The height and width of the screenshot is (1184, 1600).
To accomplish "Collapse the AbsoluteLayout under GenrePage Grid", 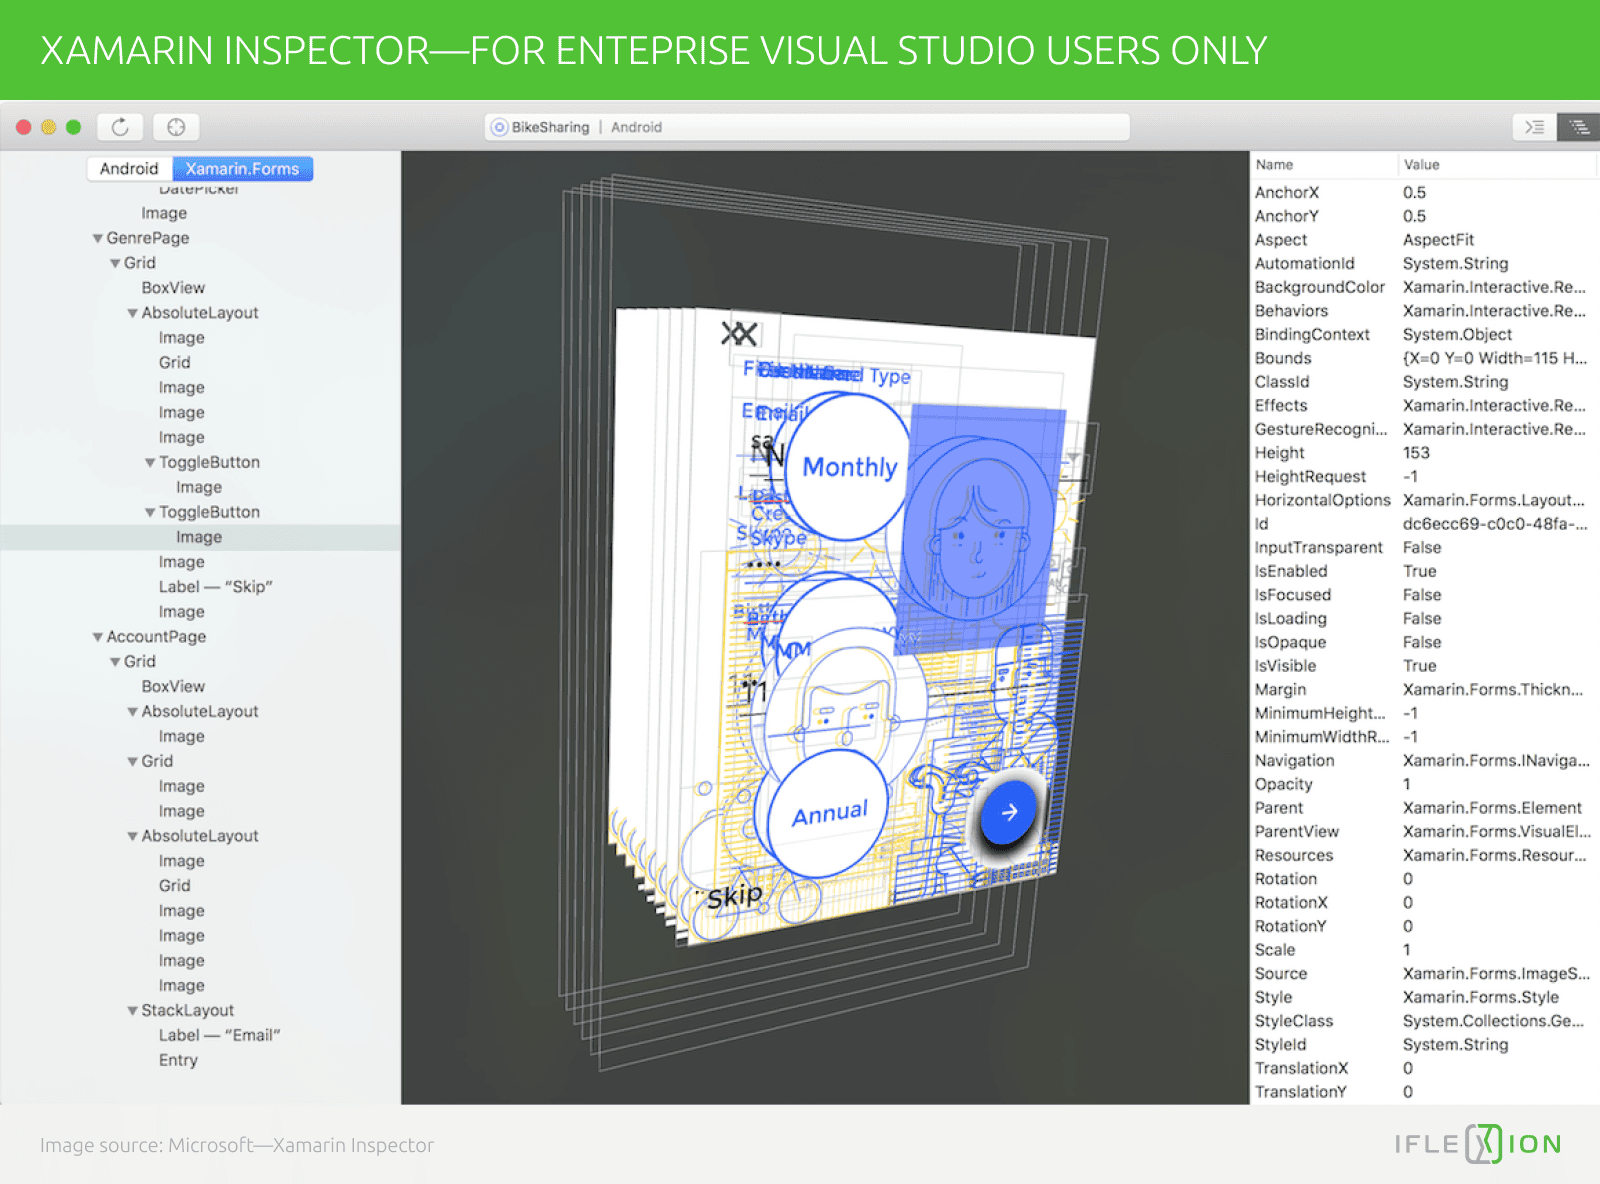I will point(132,314).
